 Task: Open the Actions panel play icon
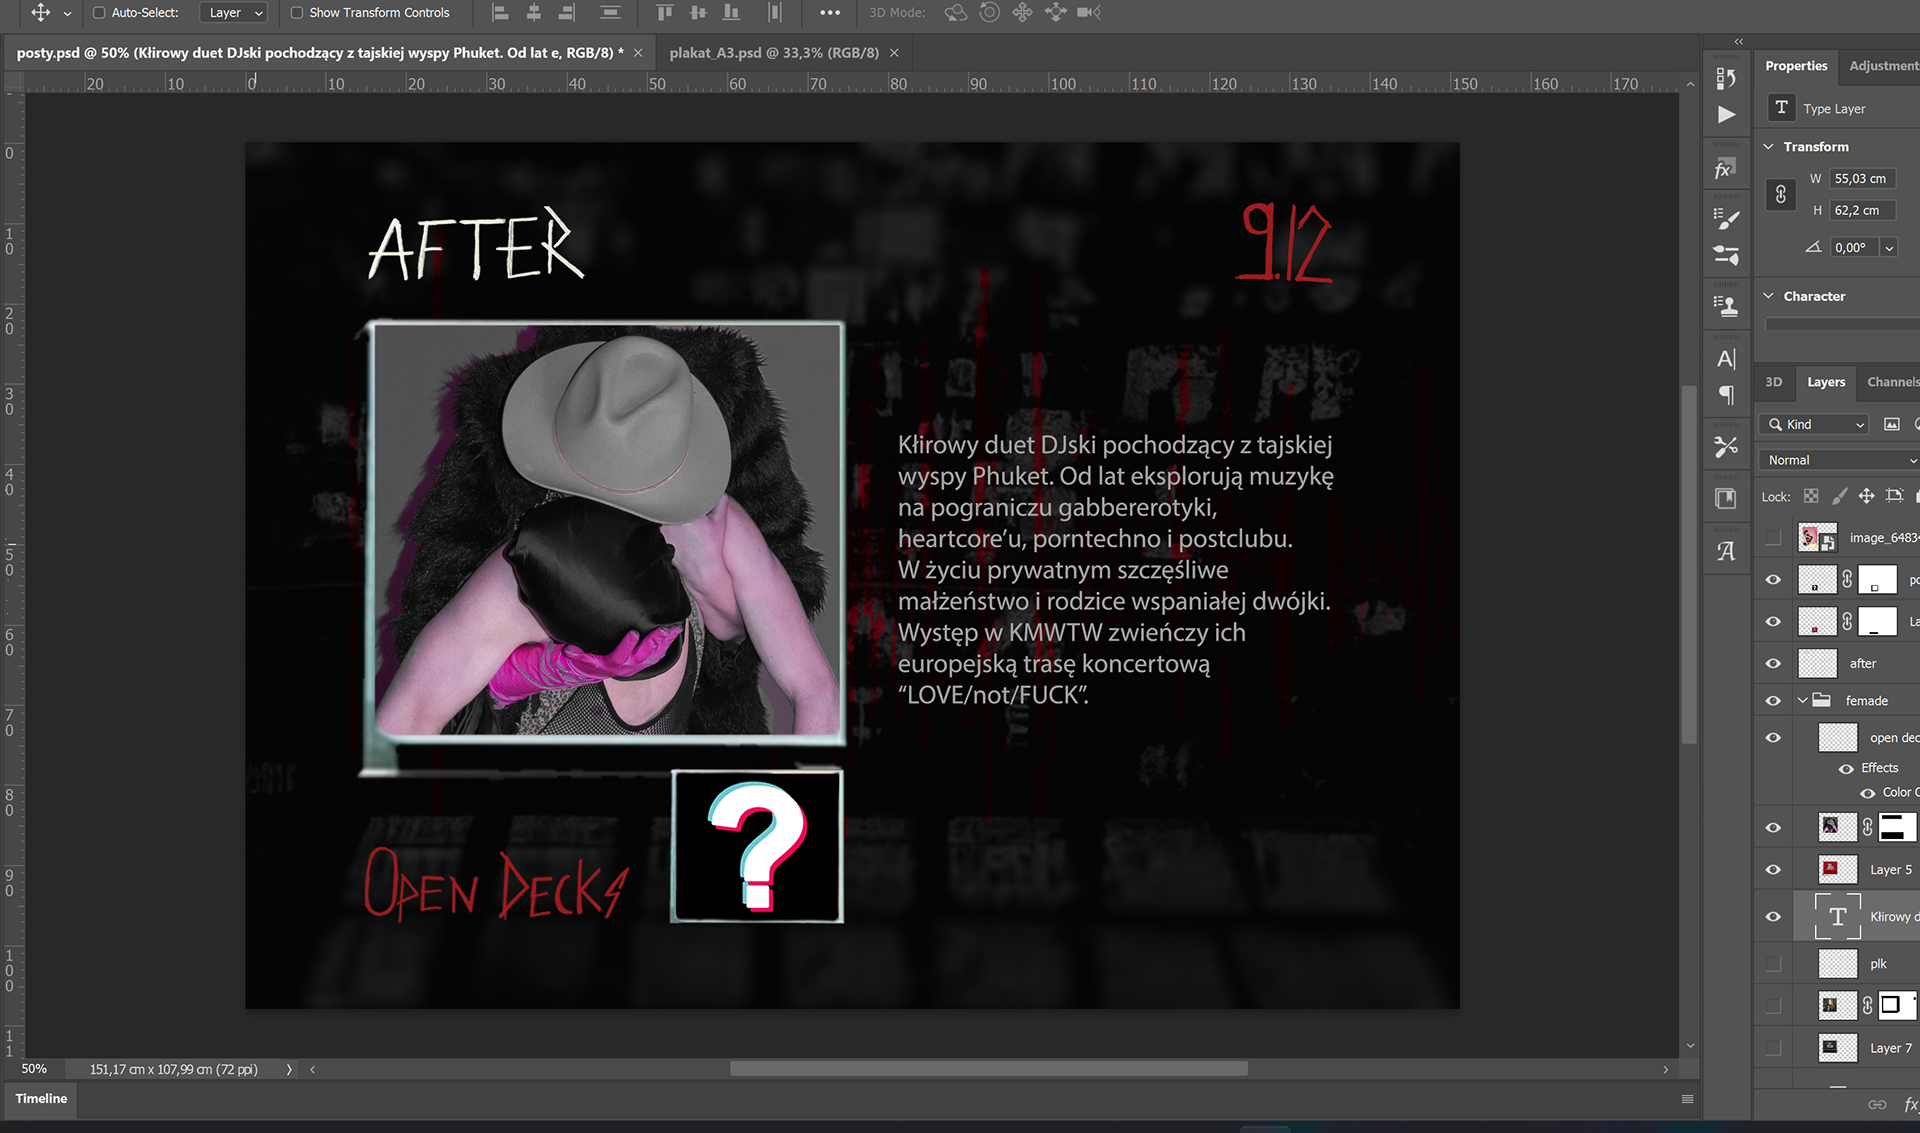pos(1726,115)
